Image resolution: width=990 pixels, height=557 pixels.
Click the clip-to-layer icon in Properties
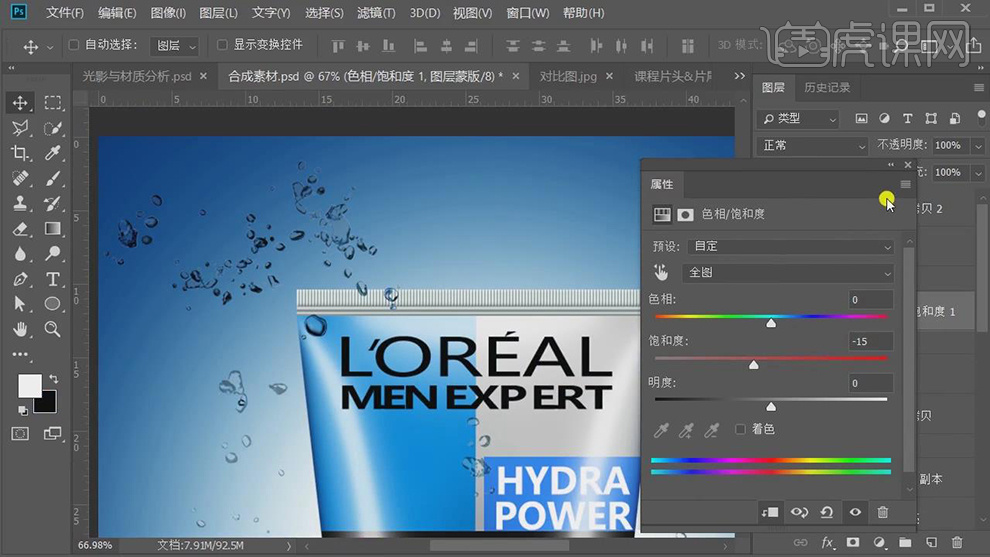[x=770, y=512]
